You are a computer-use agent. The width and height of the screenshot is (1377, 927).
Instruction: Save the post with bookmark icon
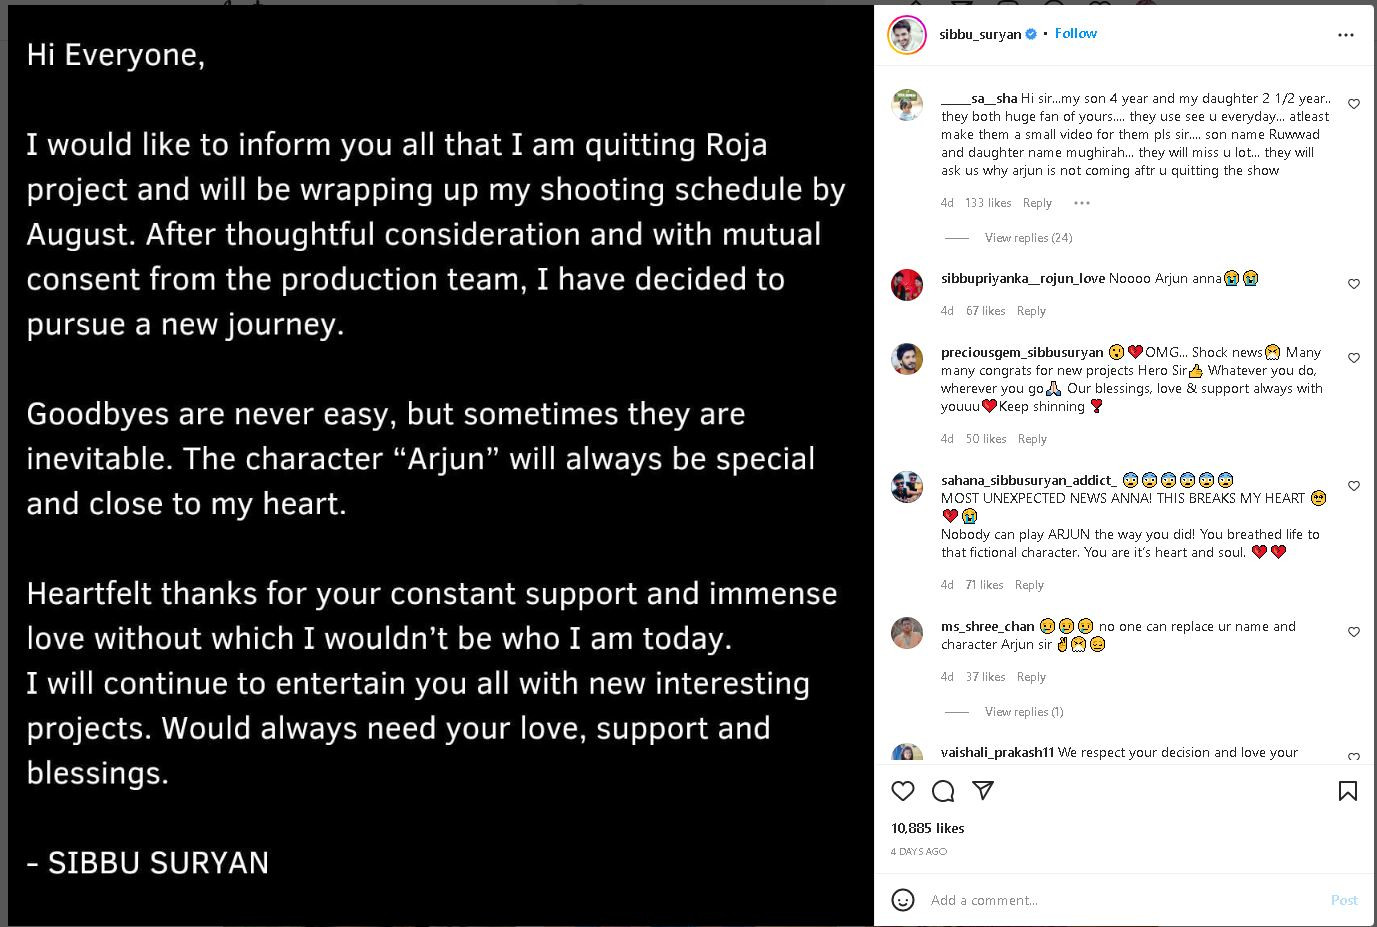coord(1347,791)
